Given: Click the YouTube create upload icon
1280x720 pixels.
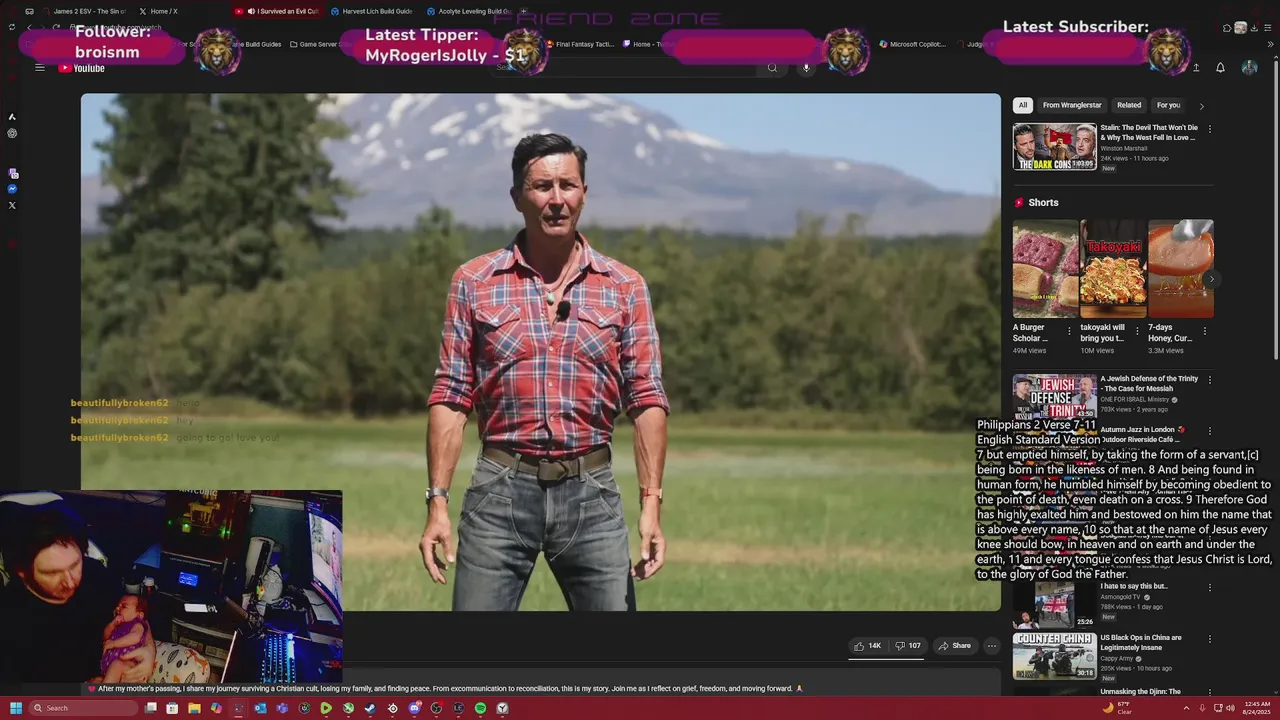Looking at the screenshot, I should pyautogui.click(x=1196, y=68).
